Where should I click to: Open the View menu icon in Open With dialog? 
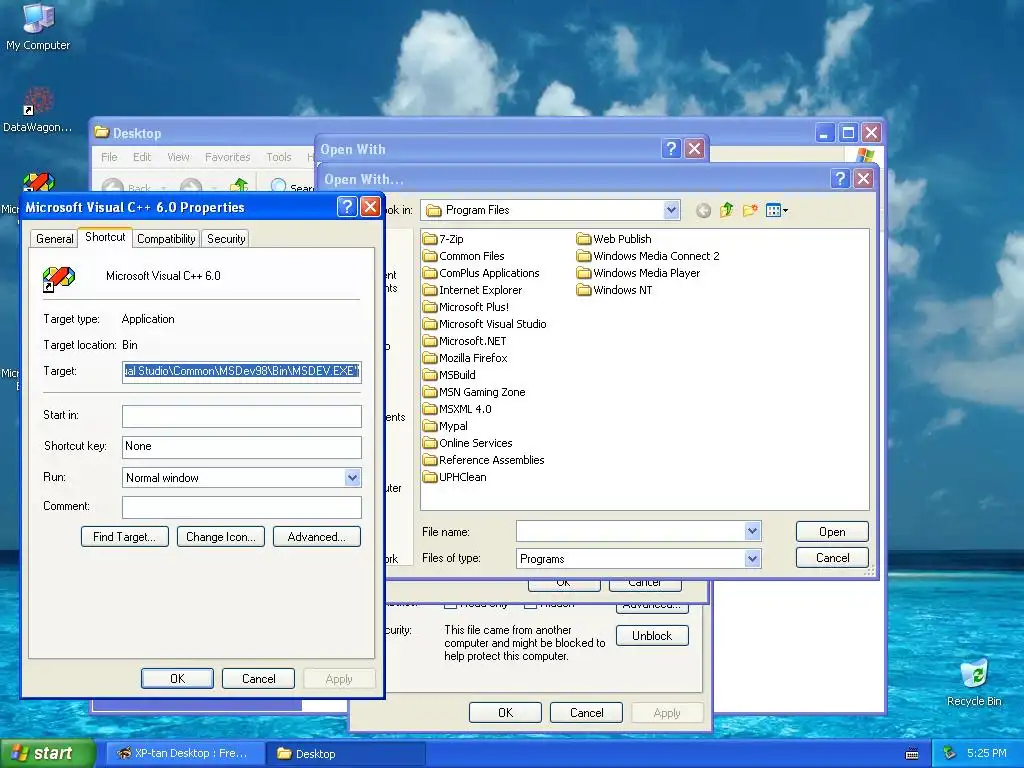click(x=776, y=210)
